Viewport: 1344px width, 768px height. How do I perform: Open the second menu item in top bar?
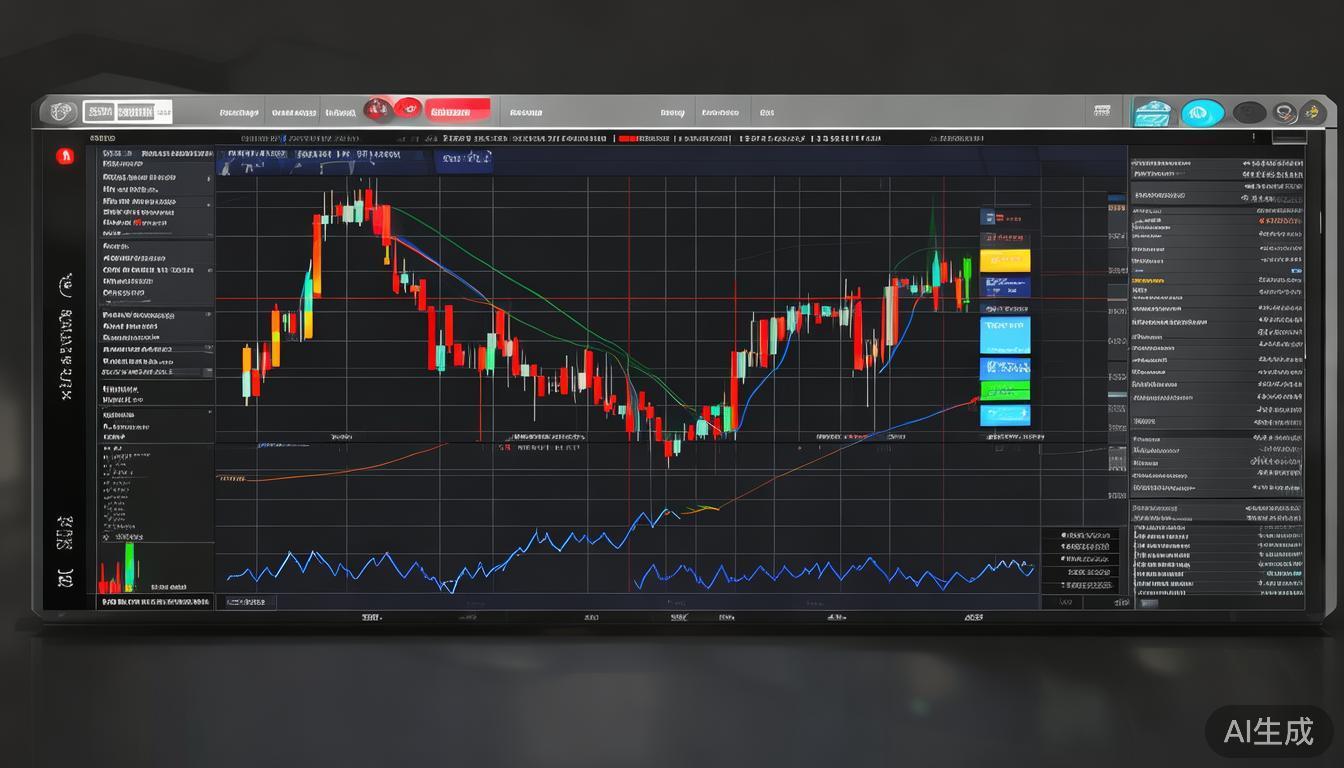pos(293,113)
